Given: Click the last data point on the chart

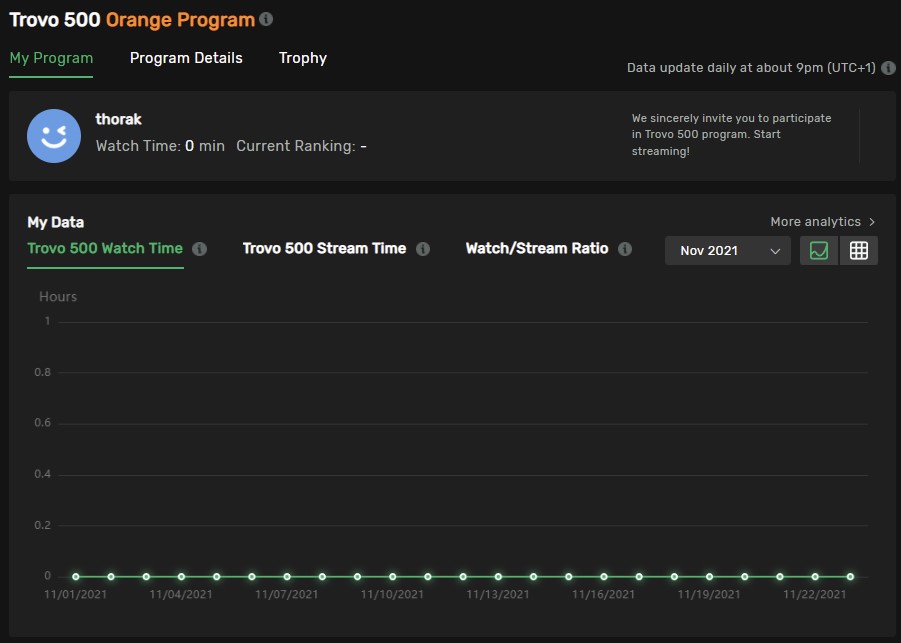Looking at the screenshot, I should [850, 576].
